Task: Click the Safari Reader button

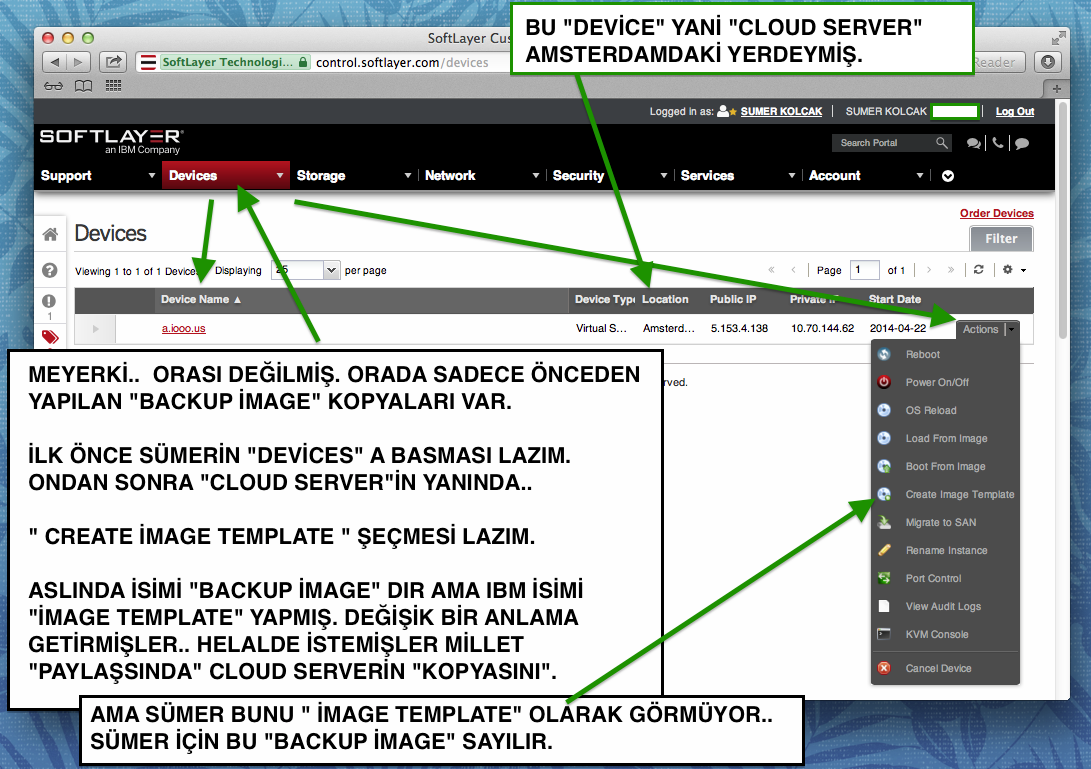Action: click(995, 62)
